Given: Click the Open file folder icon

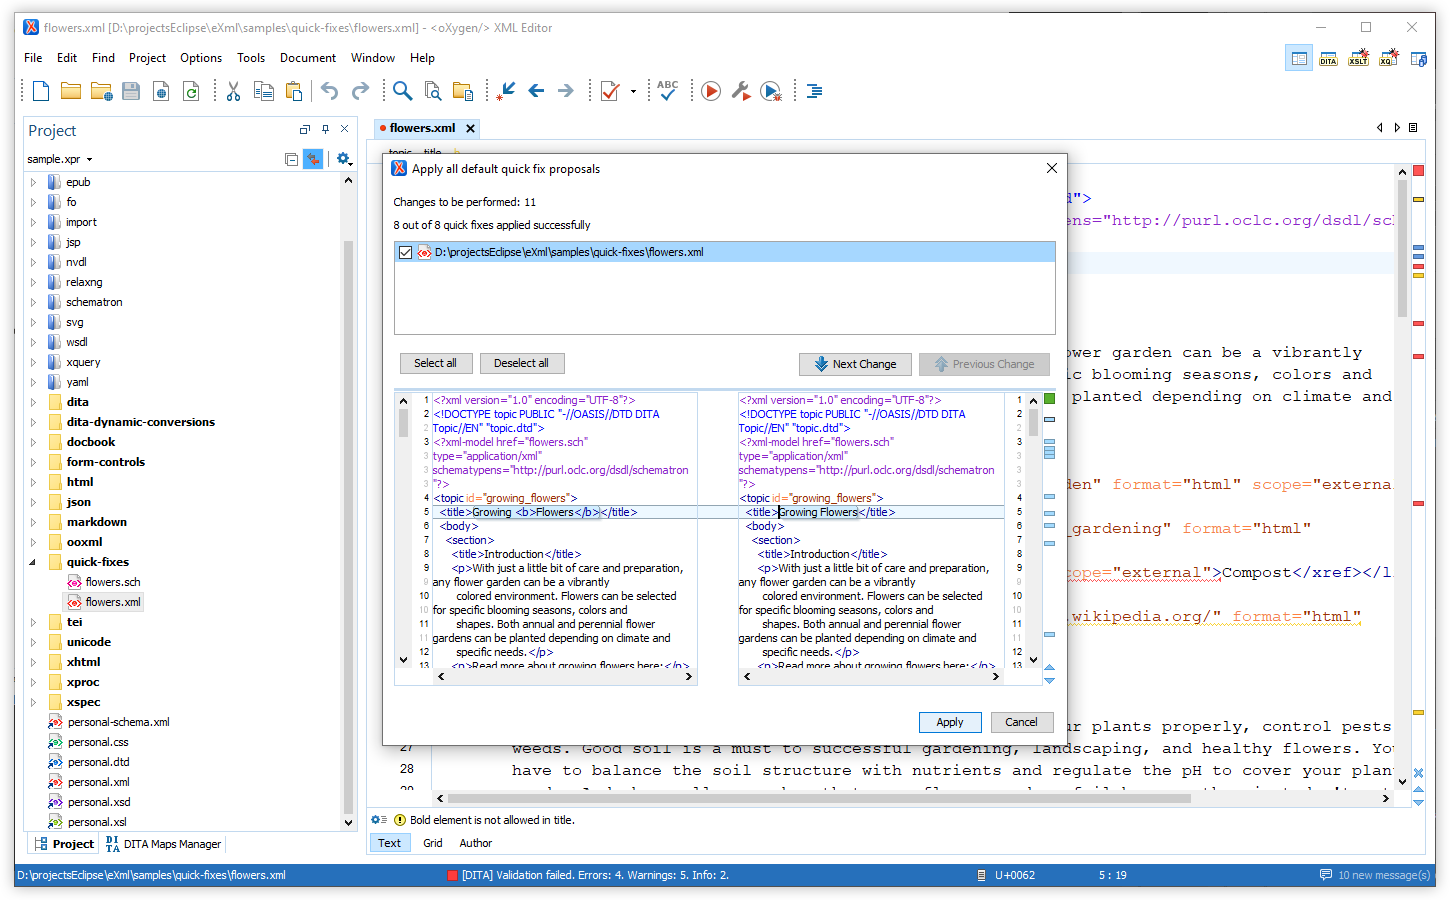Looking at the screenshot, I should point(71,91).
